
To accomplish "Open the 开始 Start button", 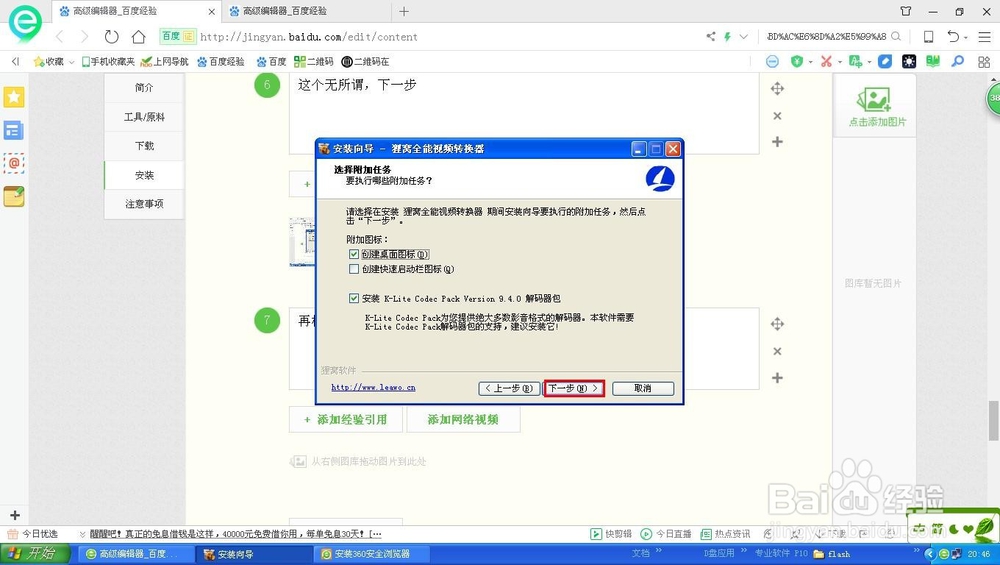I will 35,554.
